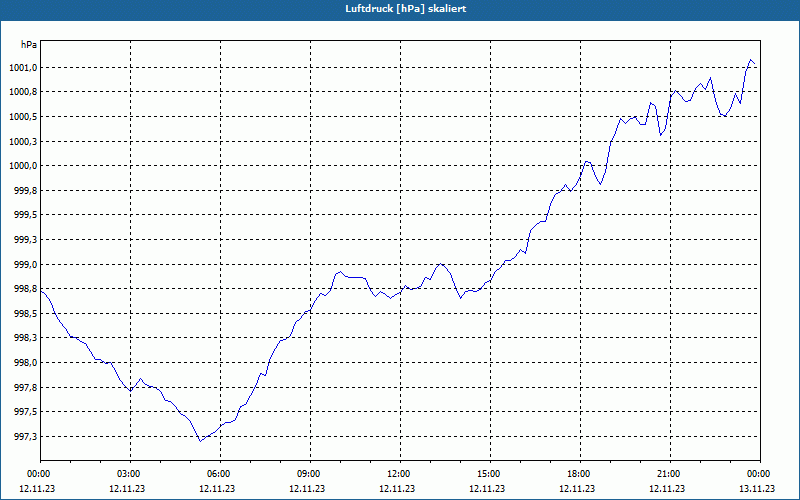Select the 06:00 time label
Screen dimensions: 800x500
(220, 474)
